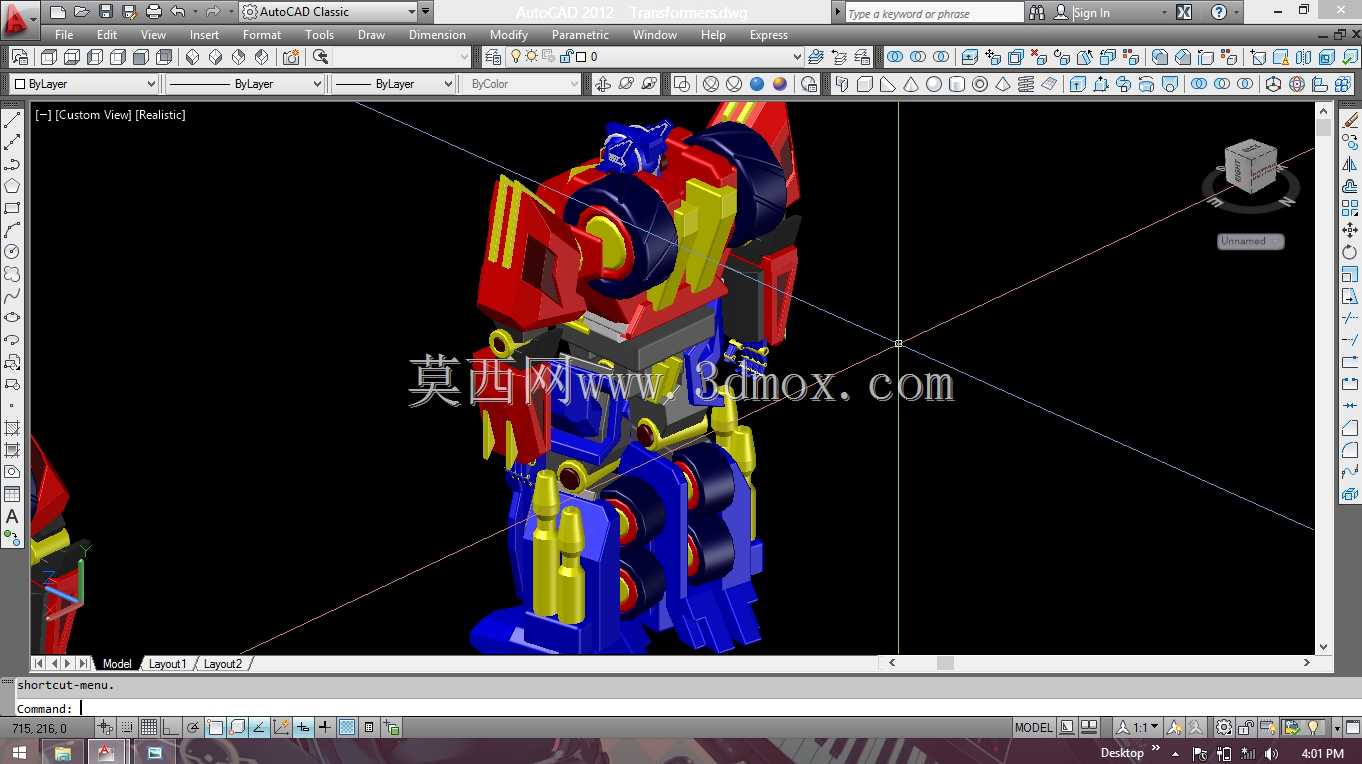Open the Draw menu
The height and width of the screenshot is (764, 1362).
coord(371,35)
